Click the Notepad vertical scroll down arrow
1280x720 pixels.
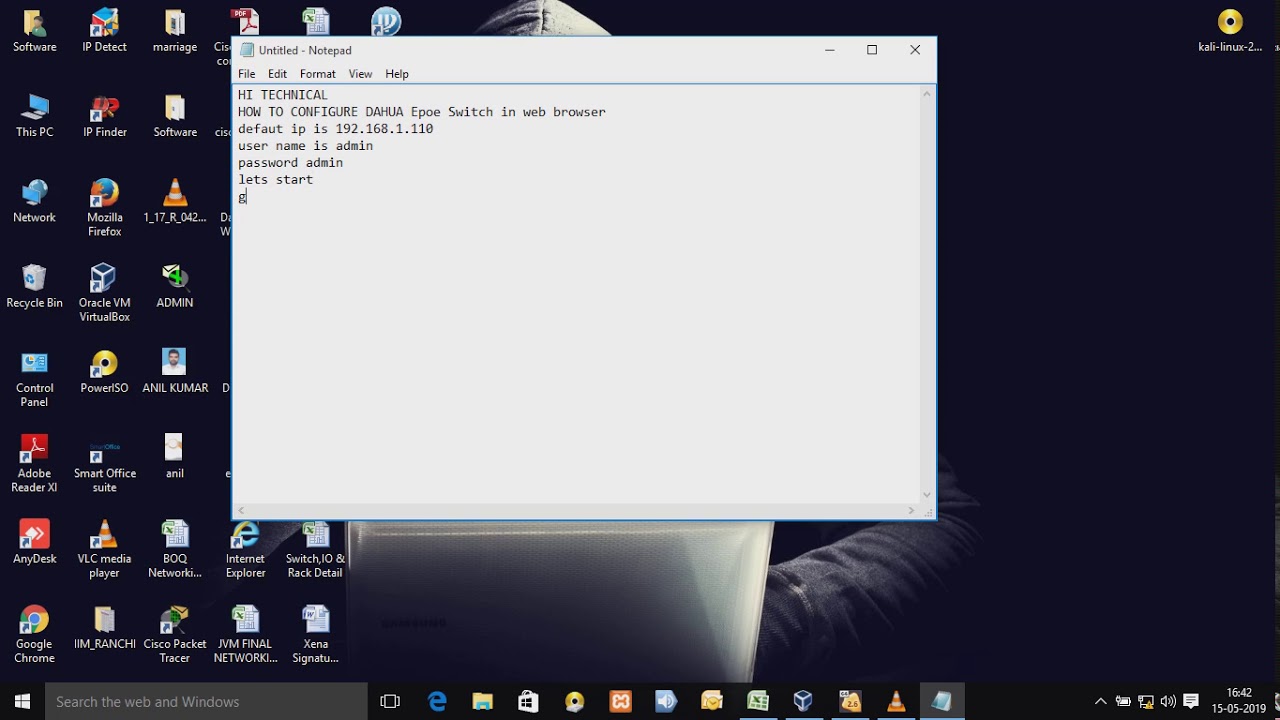(927, 494)
